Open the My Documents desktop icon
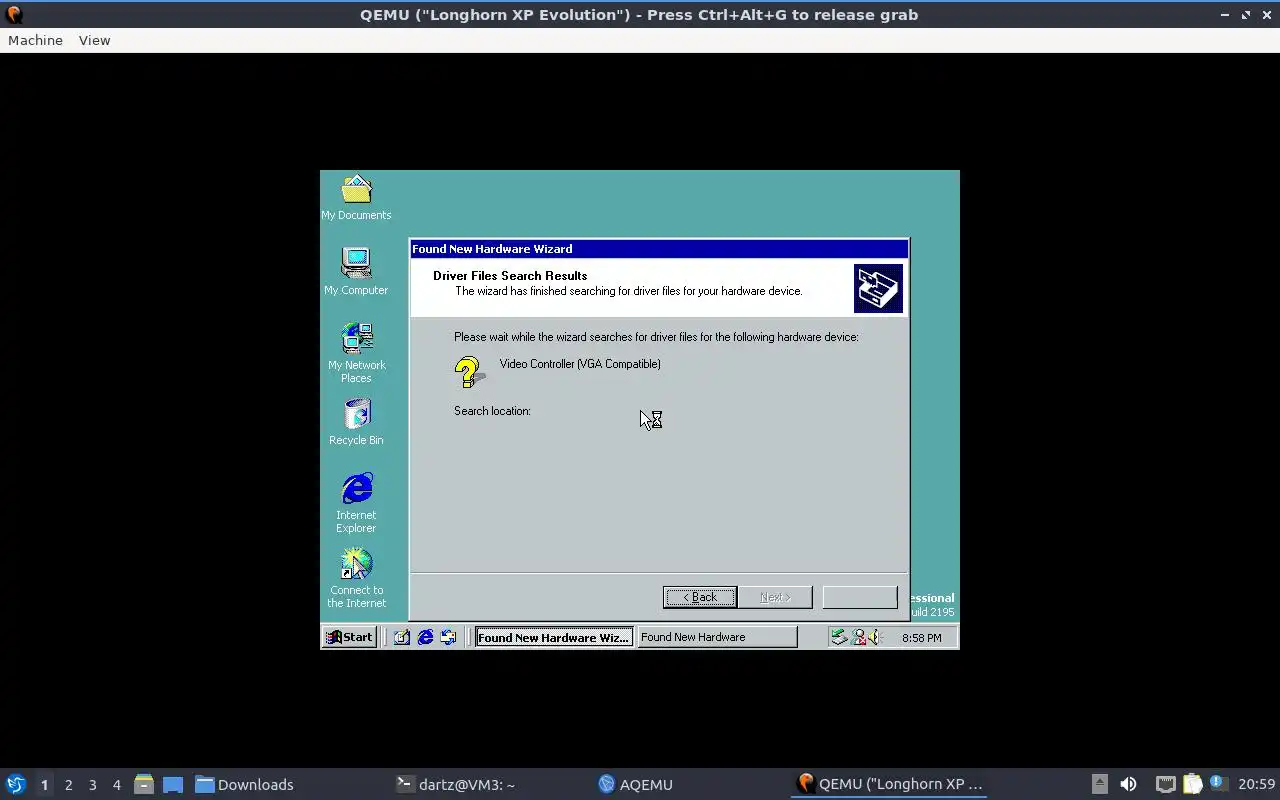Screen dimensions: 1280x800 tap(356, 198)
